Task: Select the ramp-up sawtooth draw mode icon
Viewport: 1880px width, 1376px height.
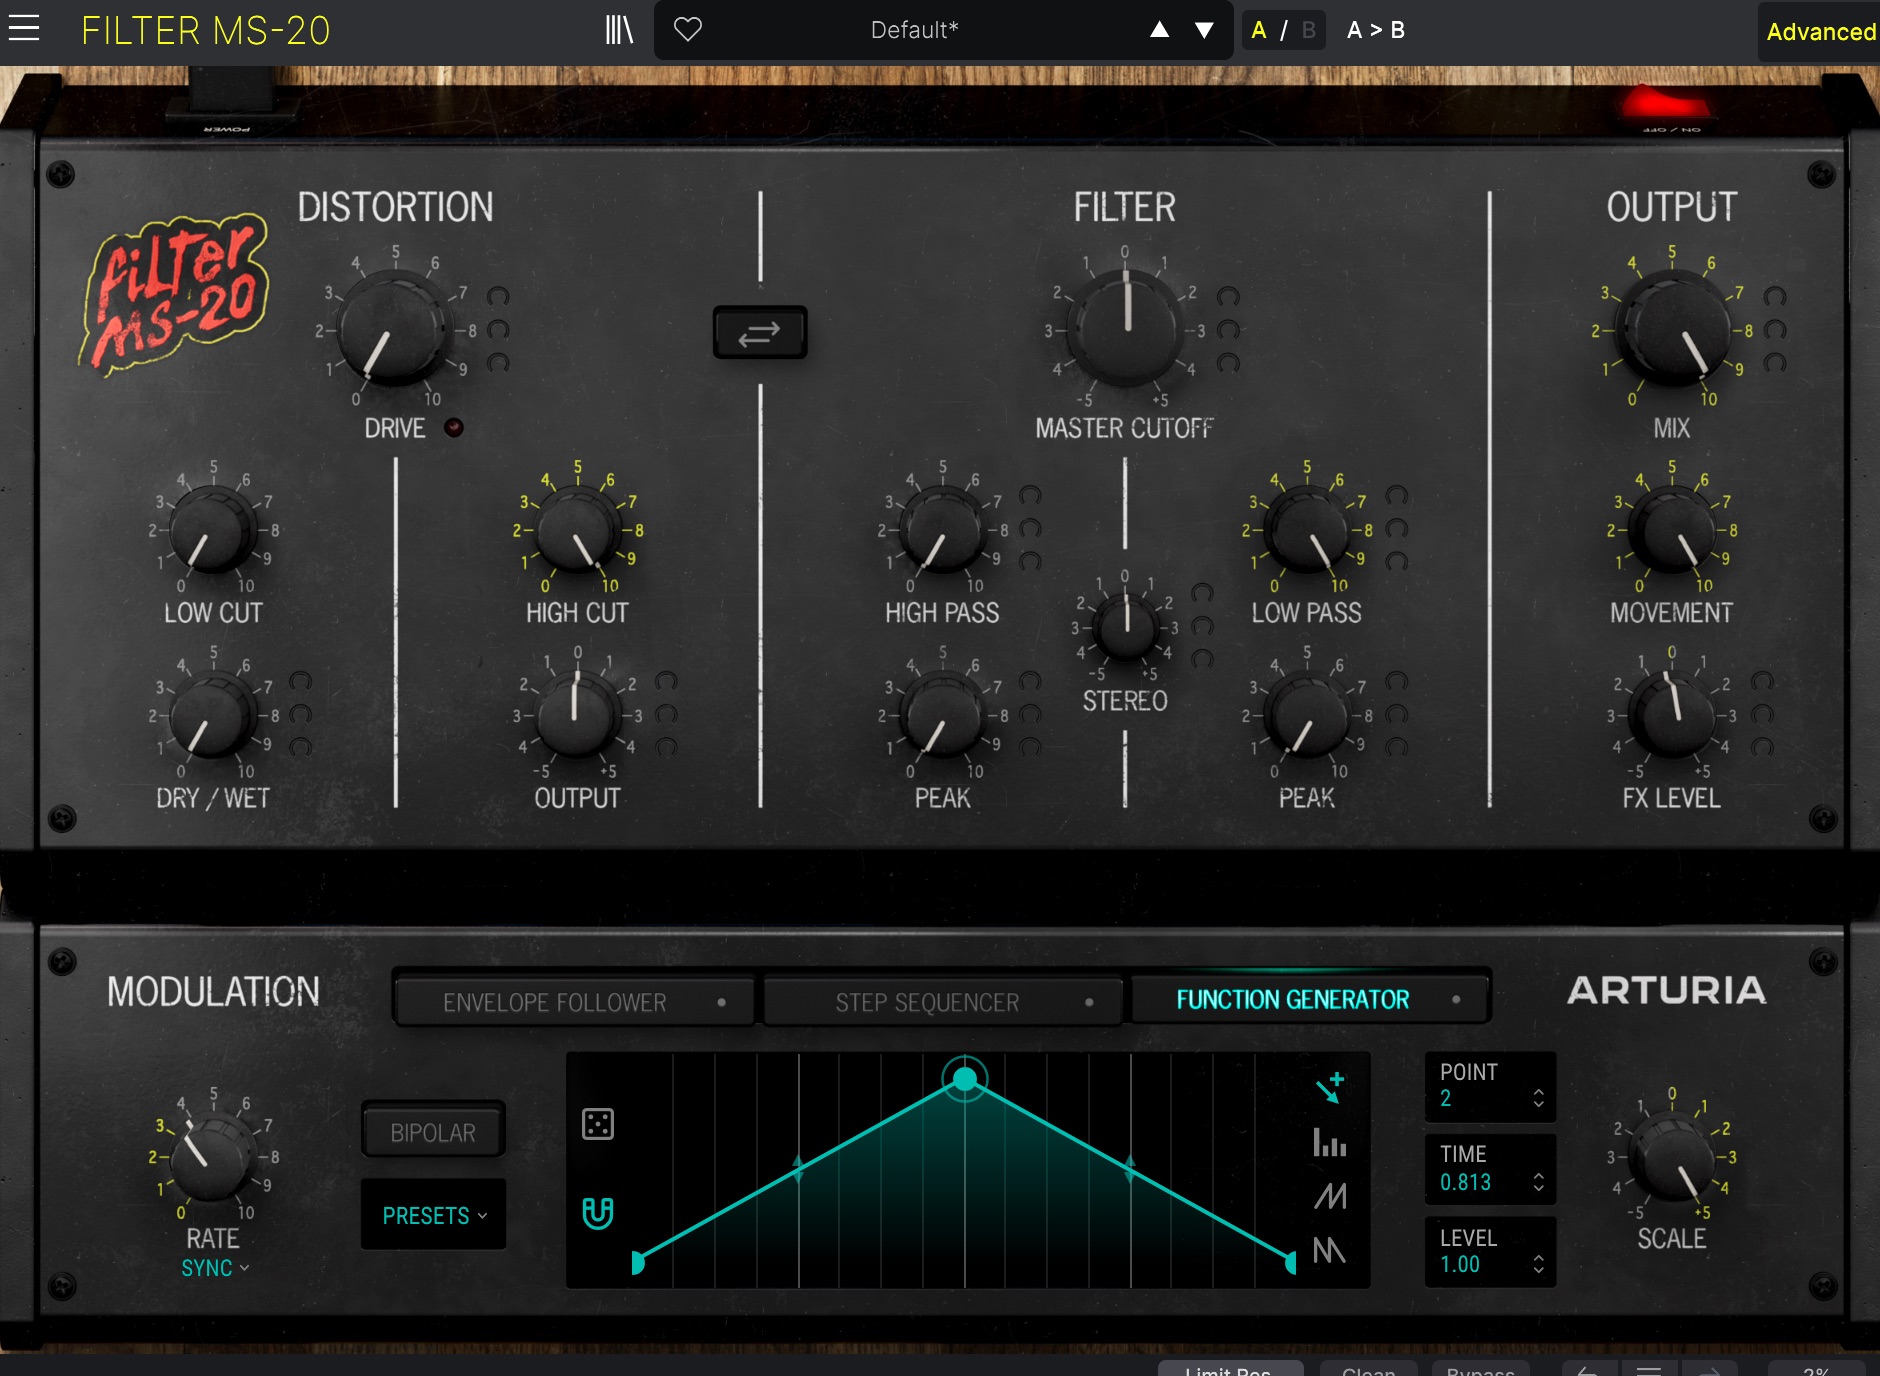Action: (x=1330, y=1196)
